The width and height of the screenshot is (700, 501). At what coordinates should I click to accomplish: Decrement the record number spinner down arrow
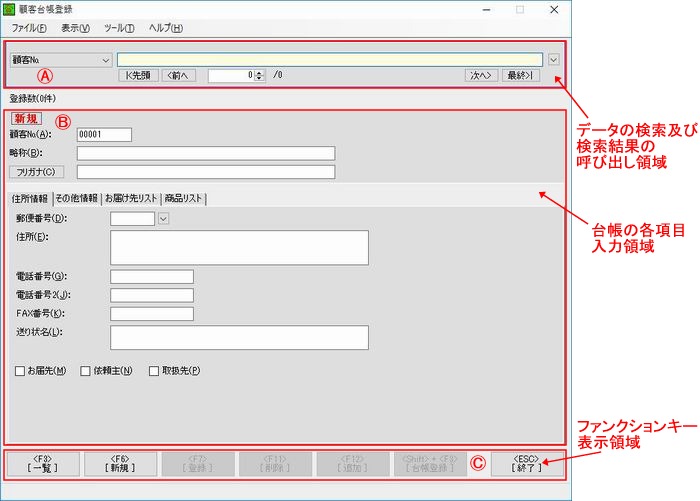[x=259, y=79]
